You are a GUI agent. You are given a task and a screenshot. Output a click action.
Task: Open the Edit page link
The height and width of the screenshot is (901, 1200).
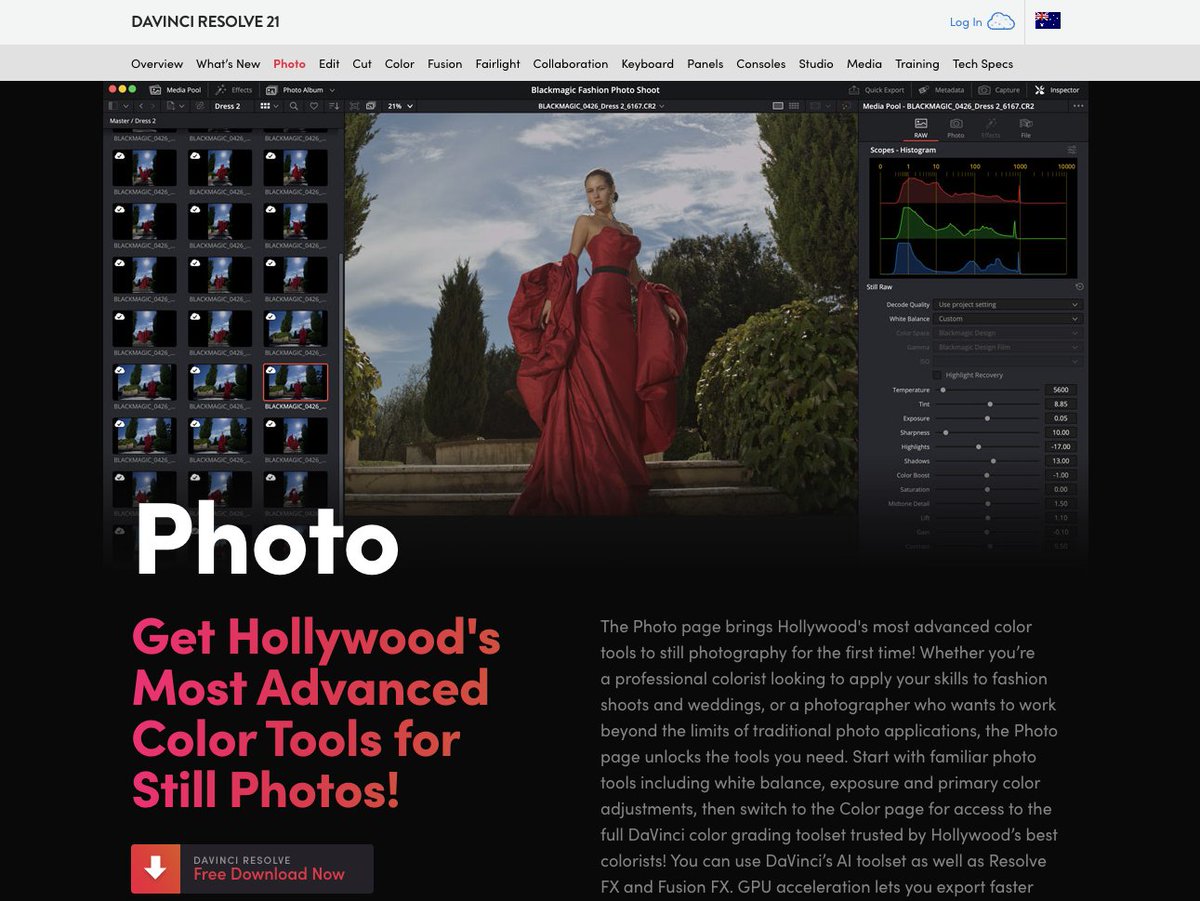coord(329,64)
